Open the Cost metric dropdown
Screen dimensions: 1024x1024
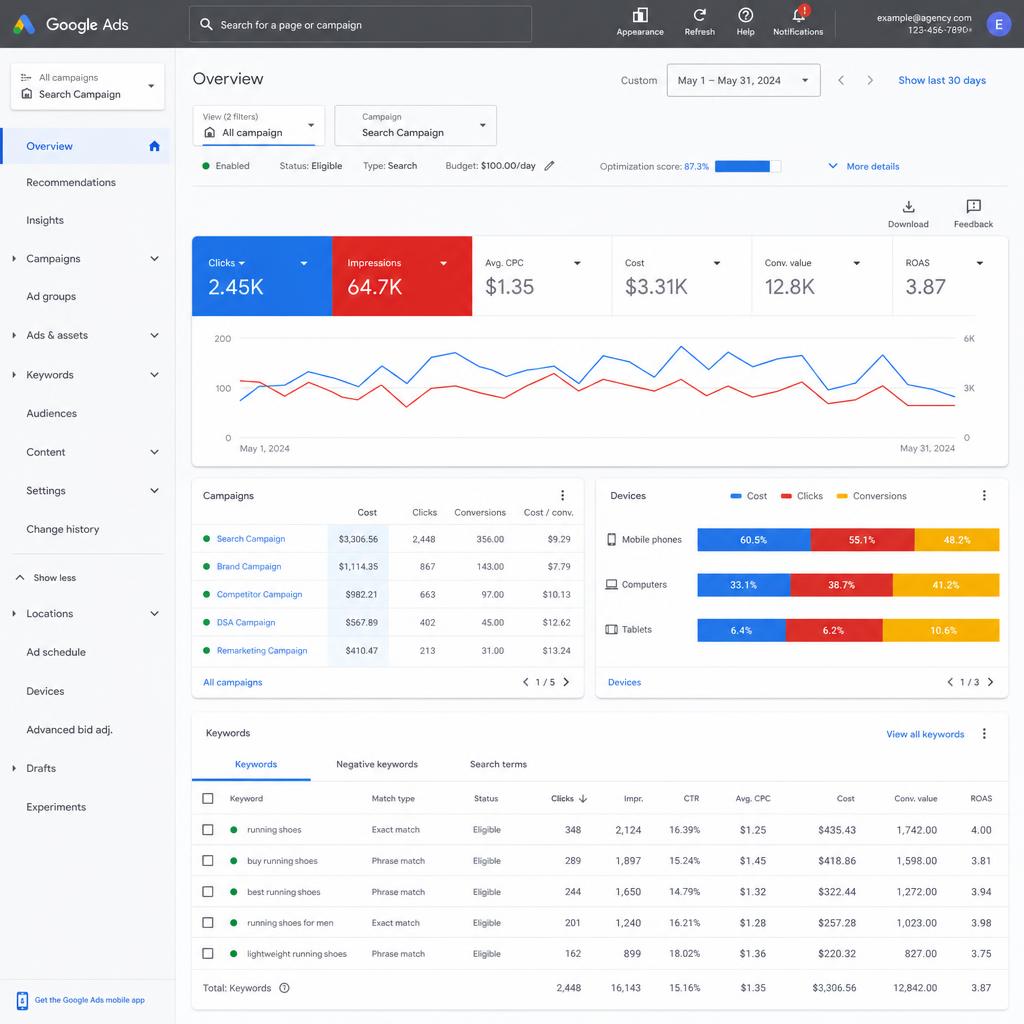pos(717,263)
